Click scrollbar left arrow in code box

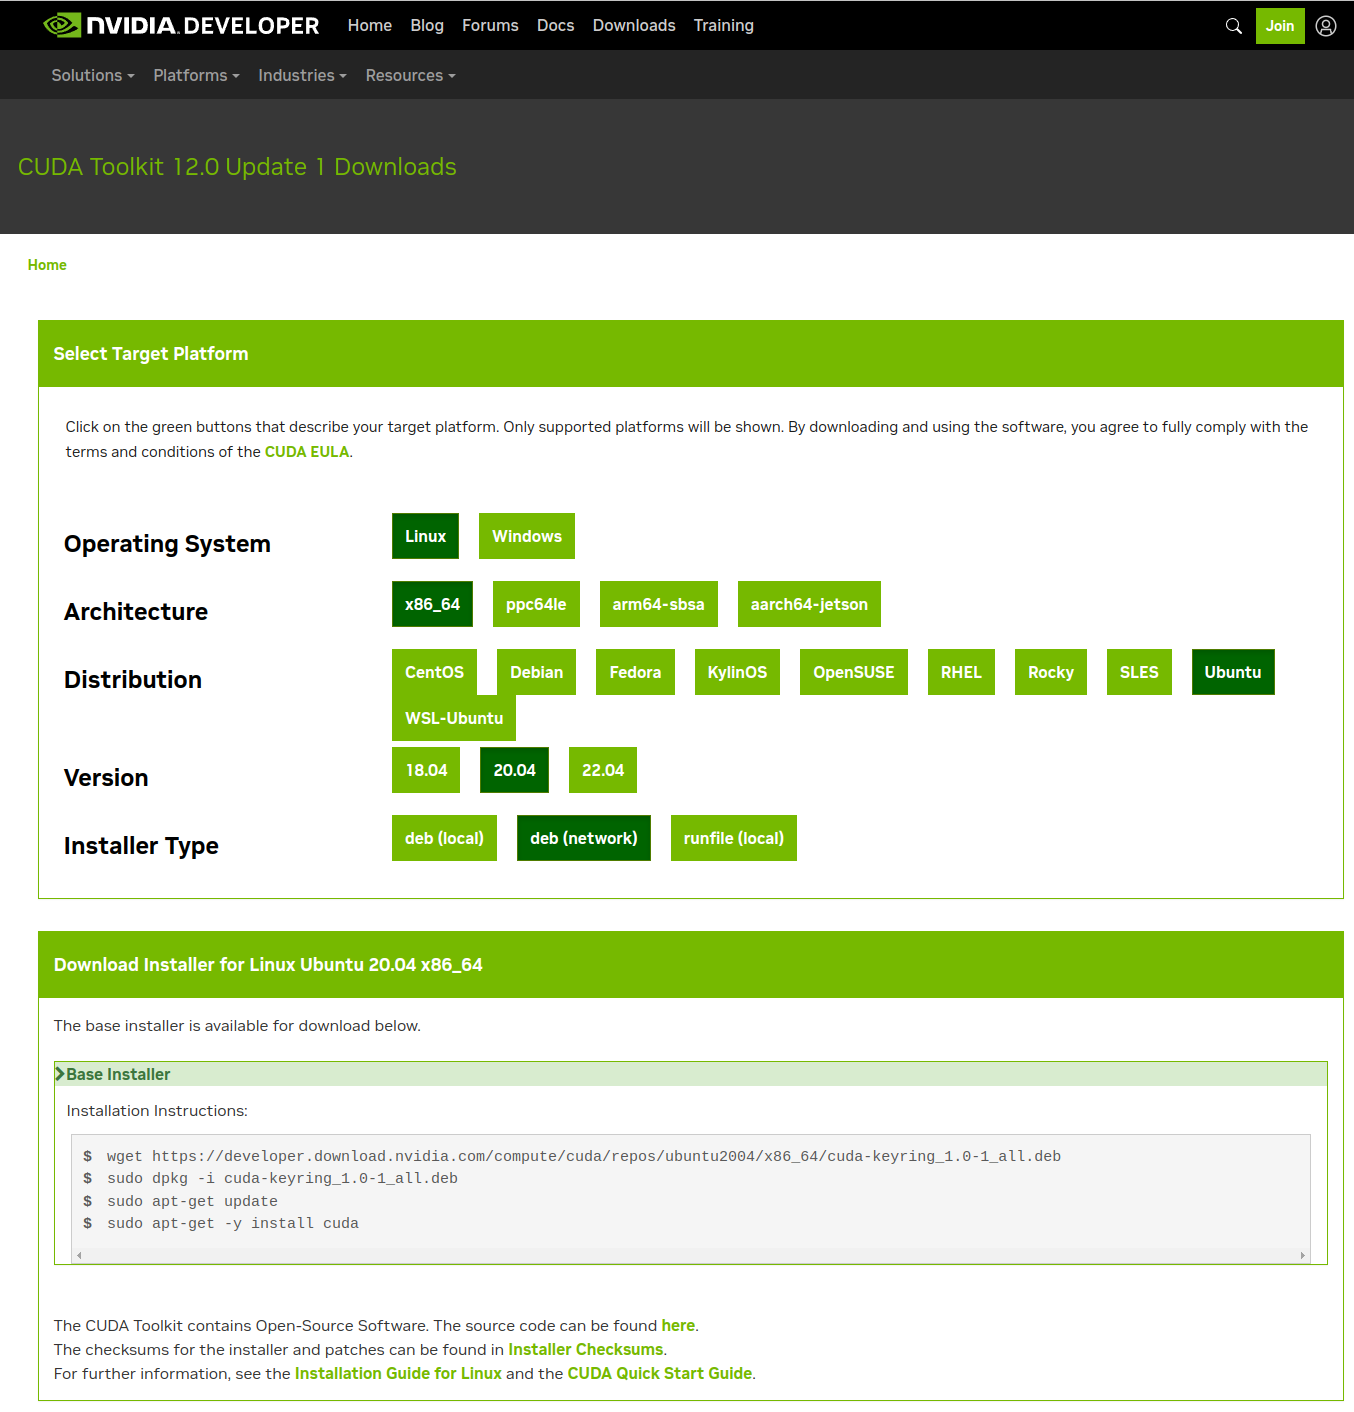tap(79, 1255)
